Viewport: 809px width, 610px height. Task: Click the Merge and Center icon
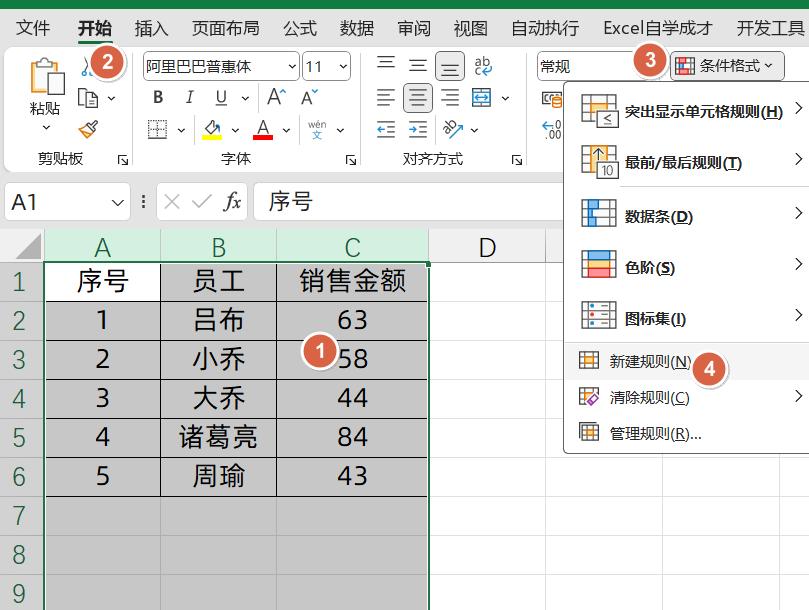[481, 97]
